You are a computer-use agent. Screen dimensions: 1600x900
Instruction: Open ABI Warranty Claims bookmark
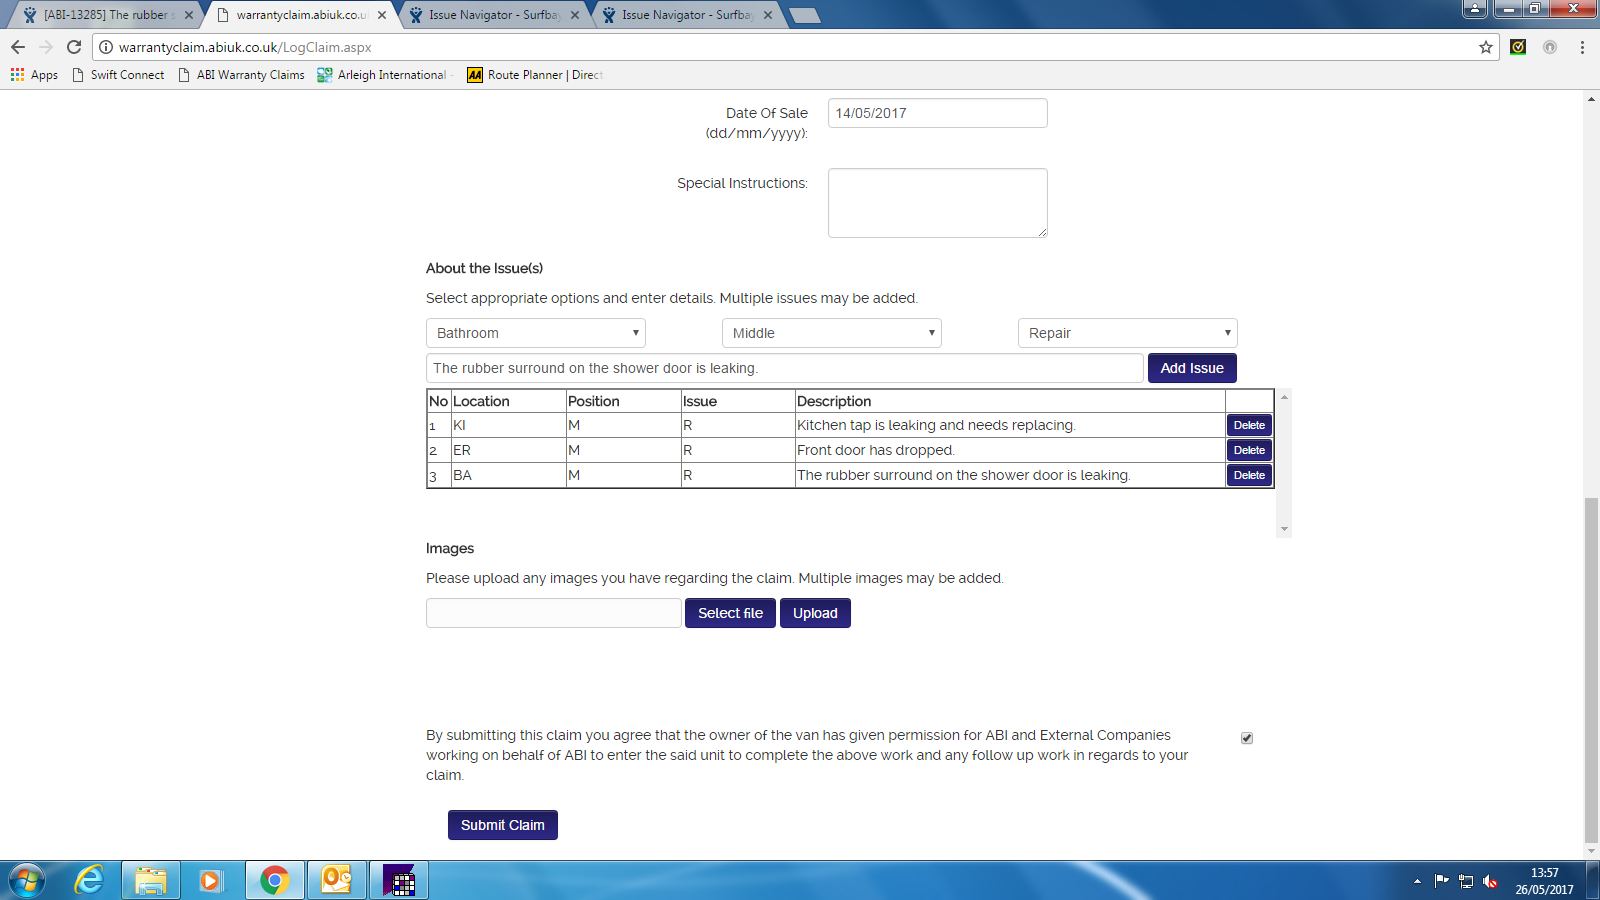(241, 75)
